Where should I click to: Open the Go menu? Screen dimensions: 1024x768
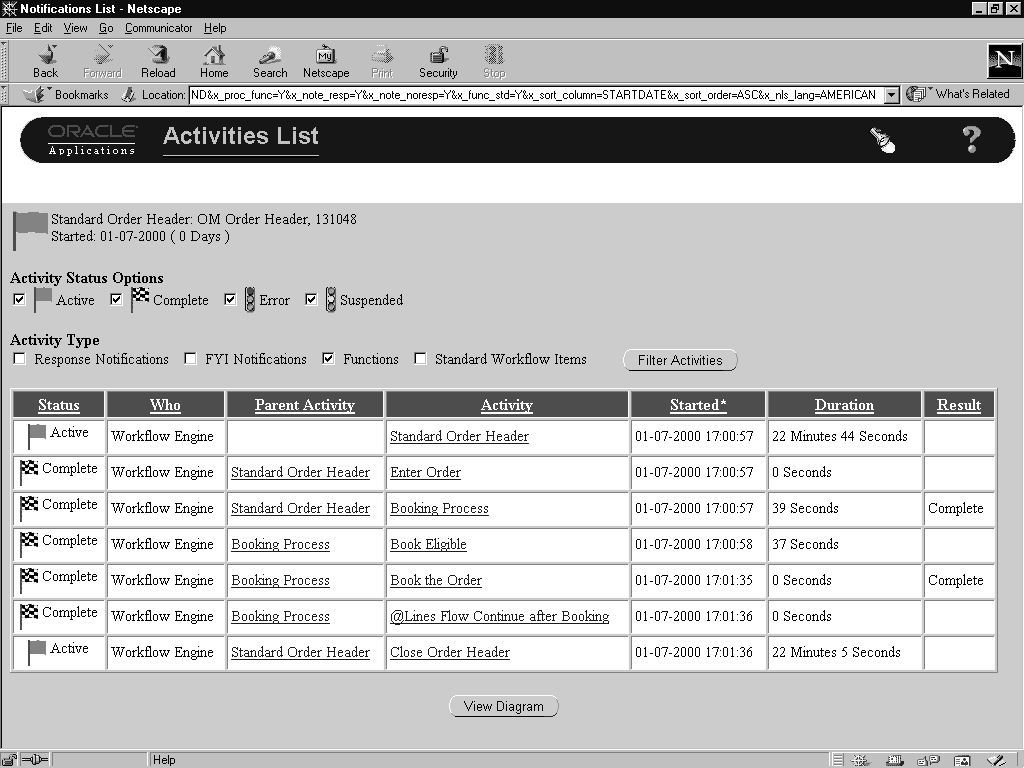click(106, 28)
